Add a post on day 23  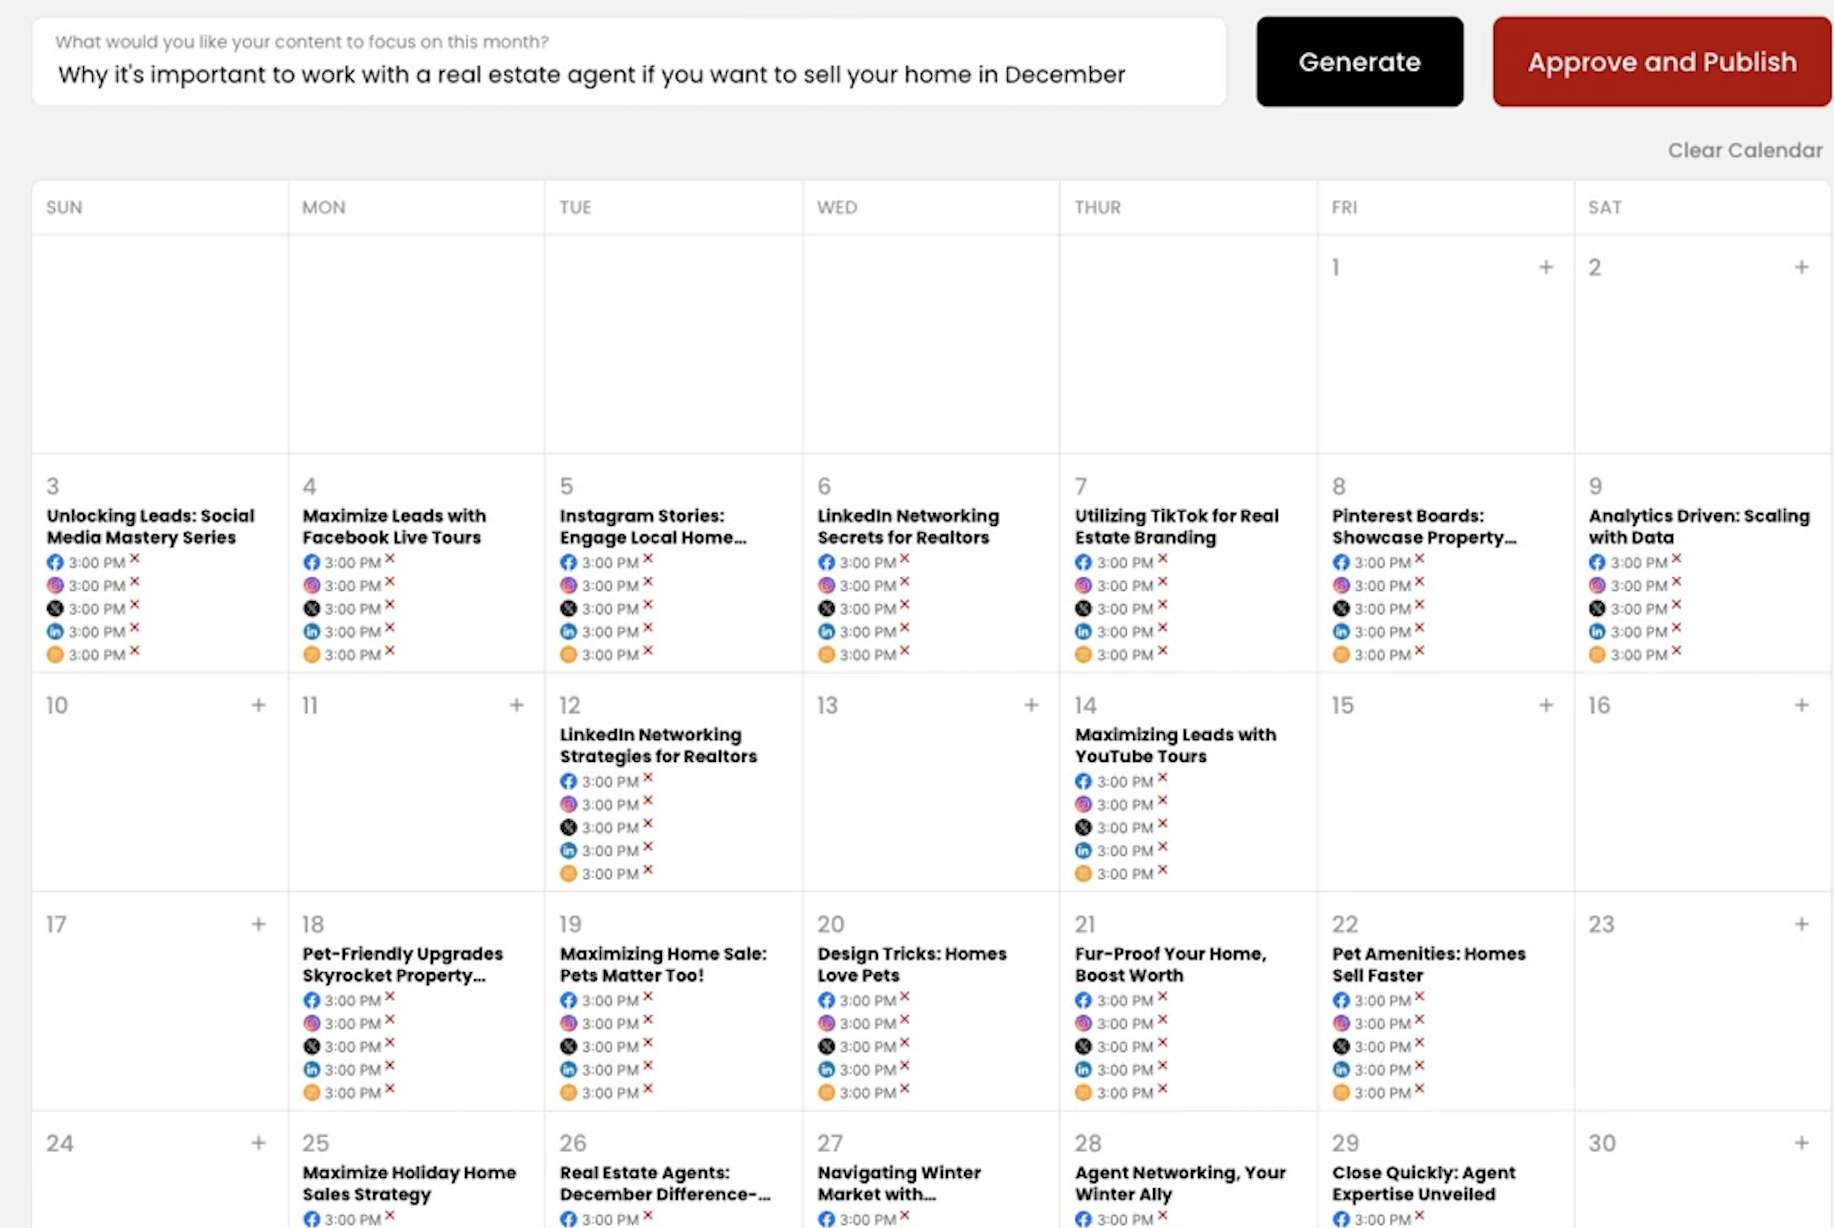click(1801, 924)
